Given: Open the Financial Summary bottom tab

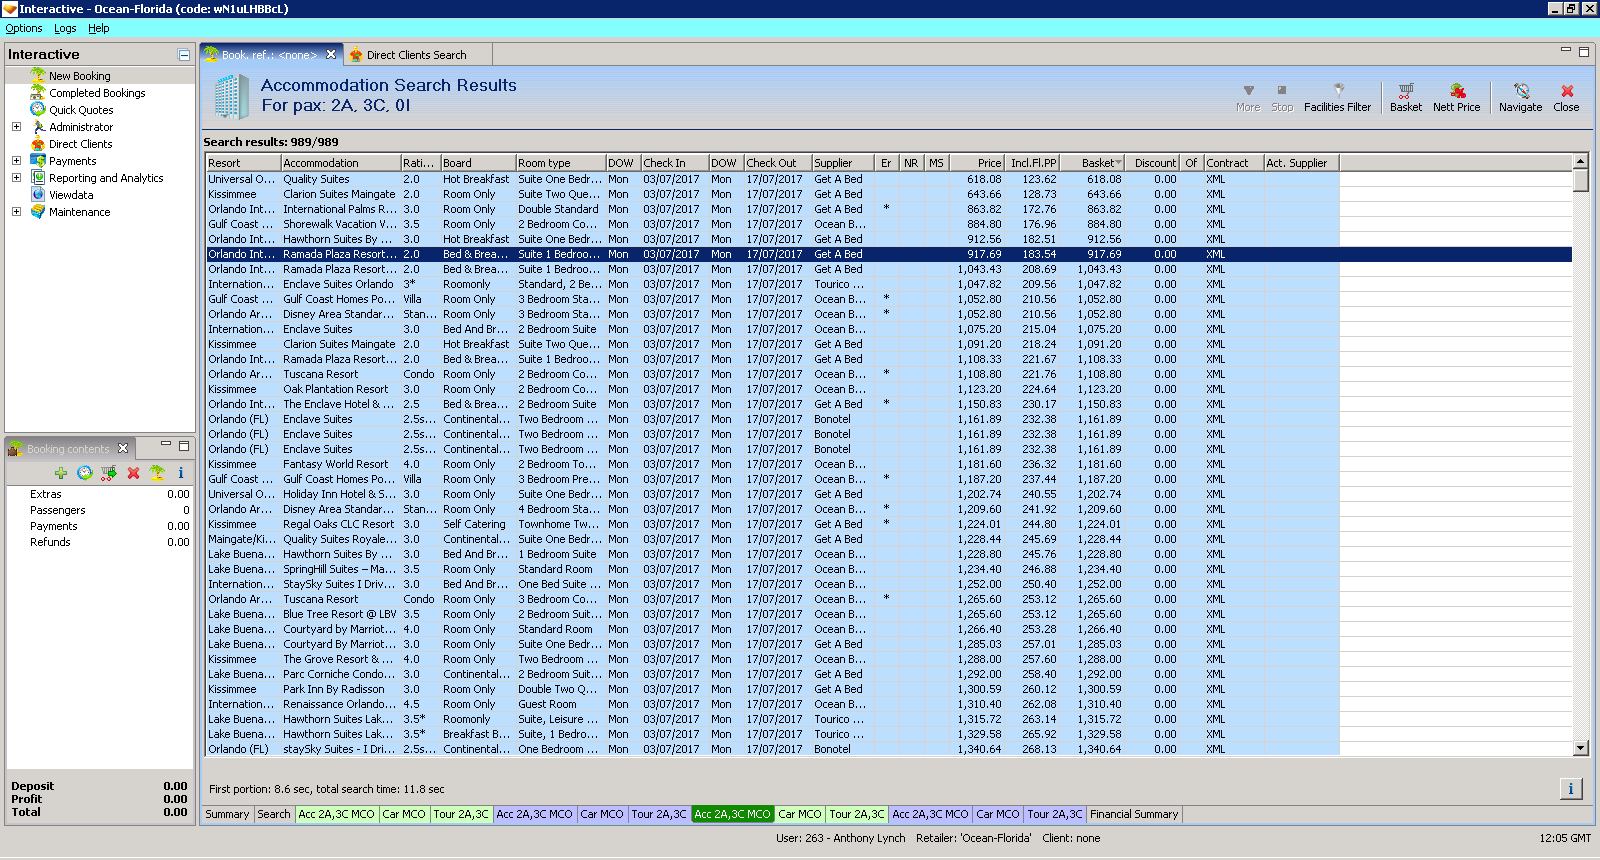Looking at the screenshot, I should click(x=1134, y=814).
